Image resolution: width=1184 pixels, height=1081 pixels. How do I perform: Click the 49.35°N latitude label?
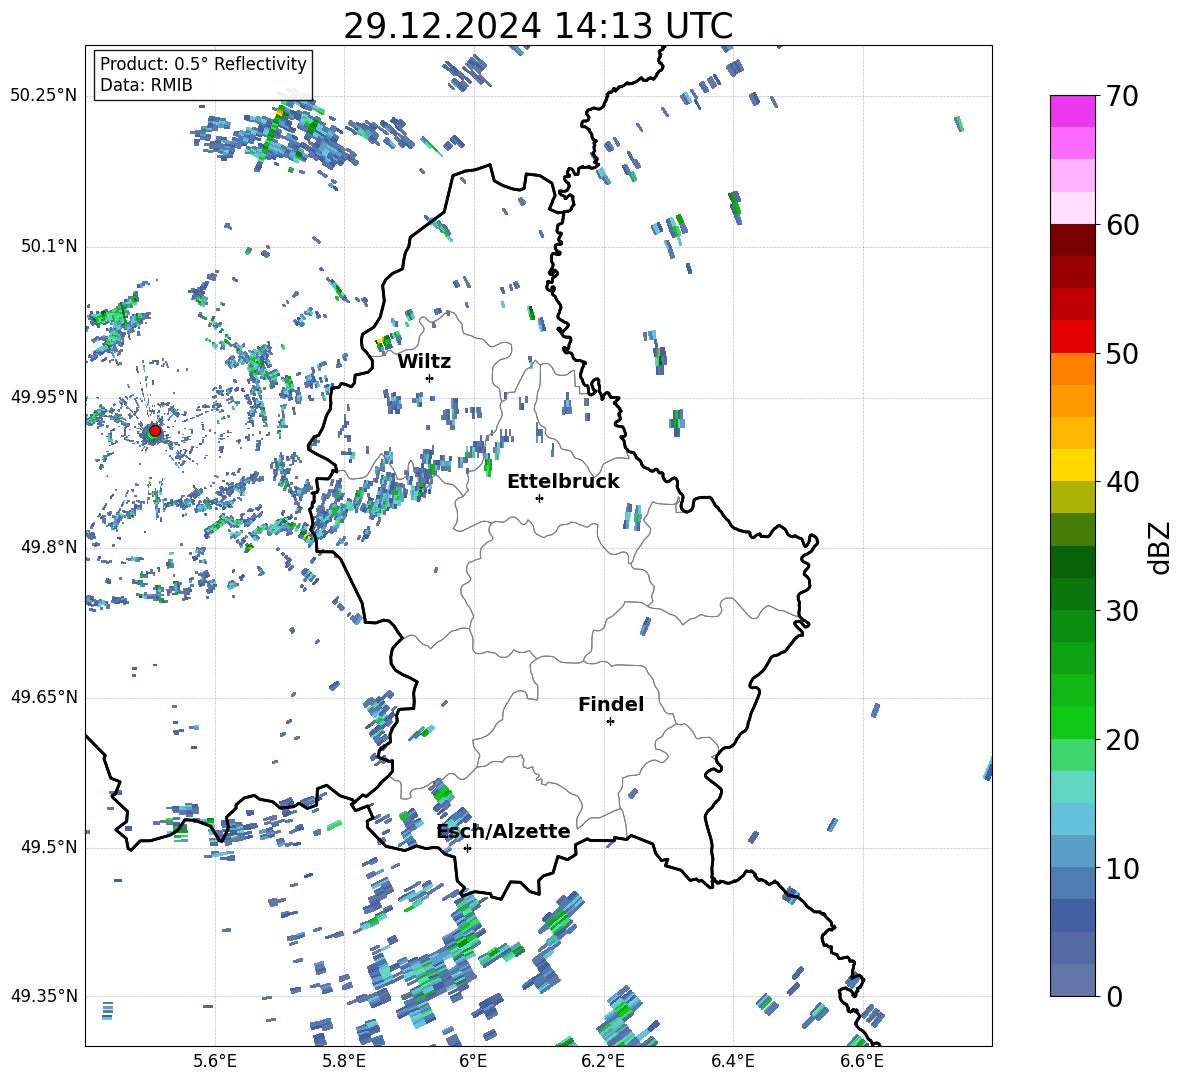[x=44, y=996]
